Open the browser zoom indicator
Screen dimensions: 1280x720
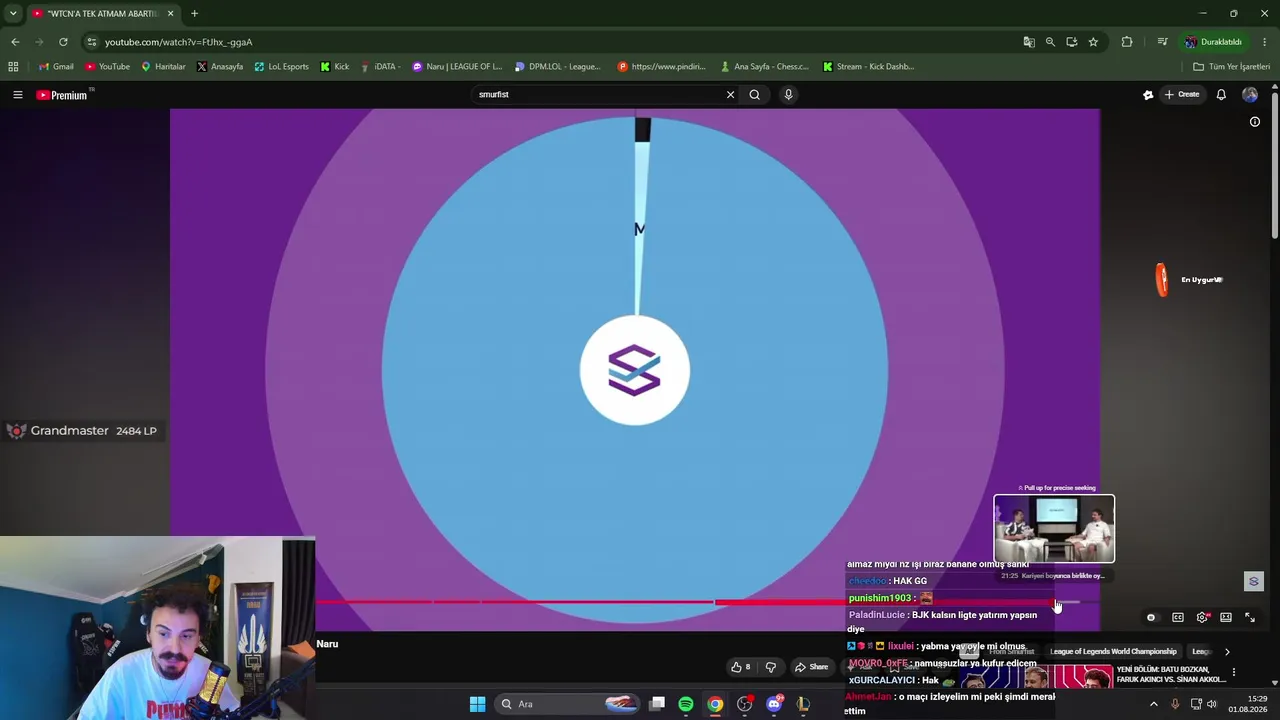click(x=1050, y=42)
